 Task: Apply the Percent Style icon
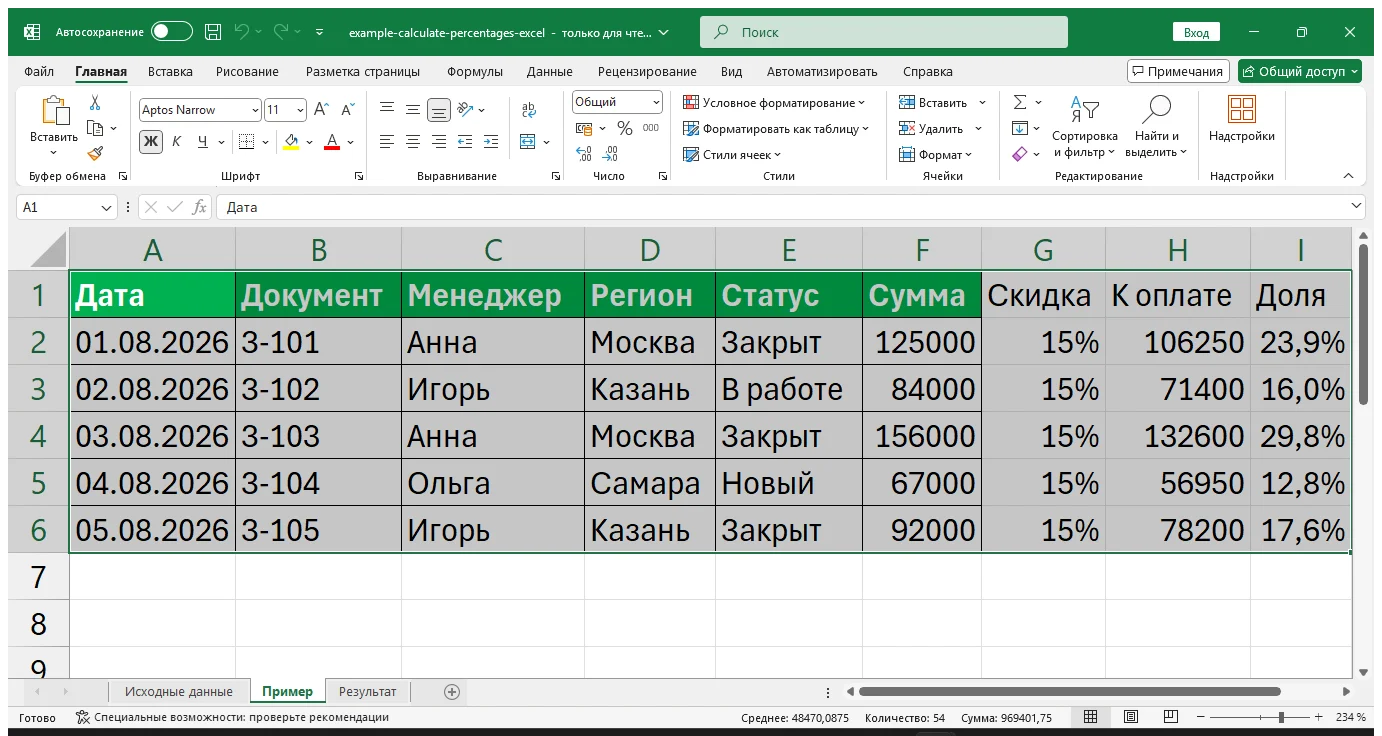[625, 128]
